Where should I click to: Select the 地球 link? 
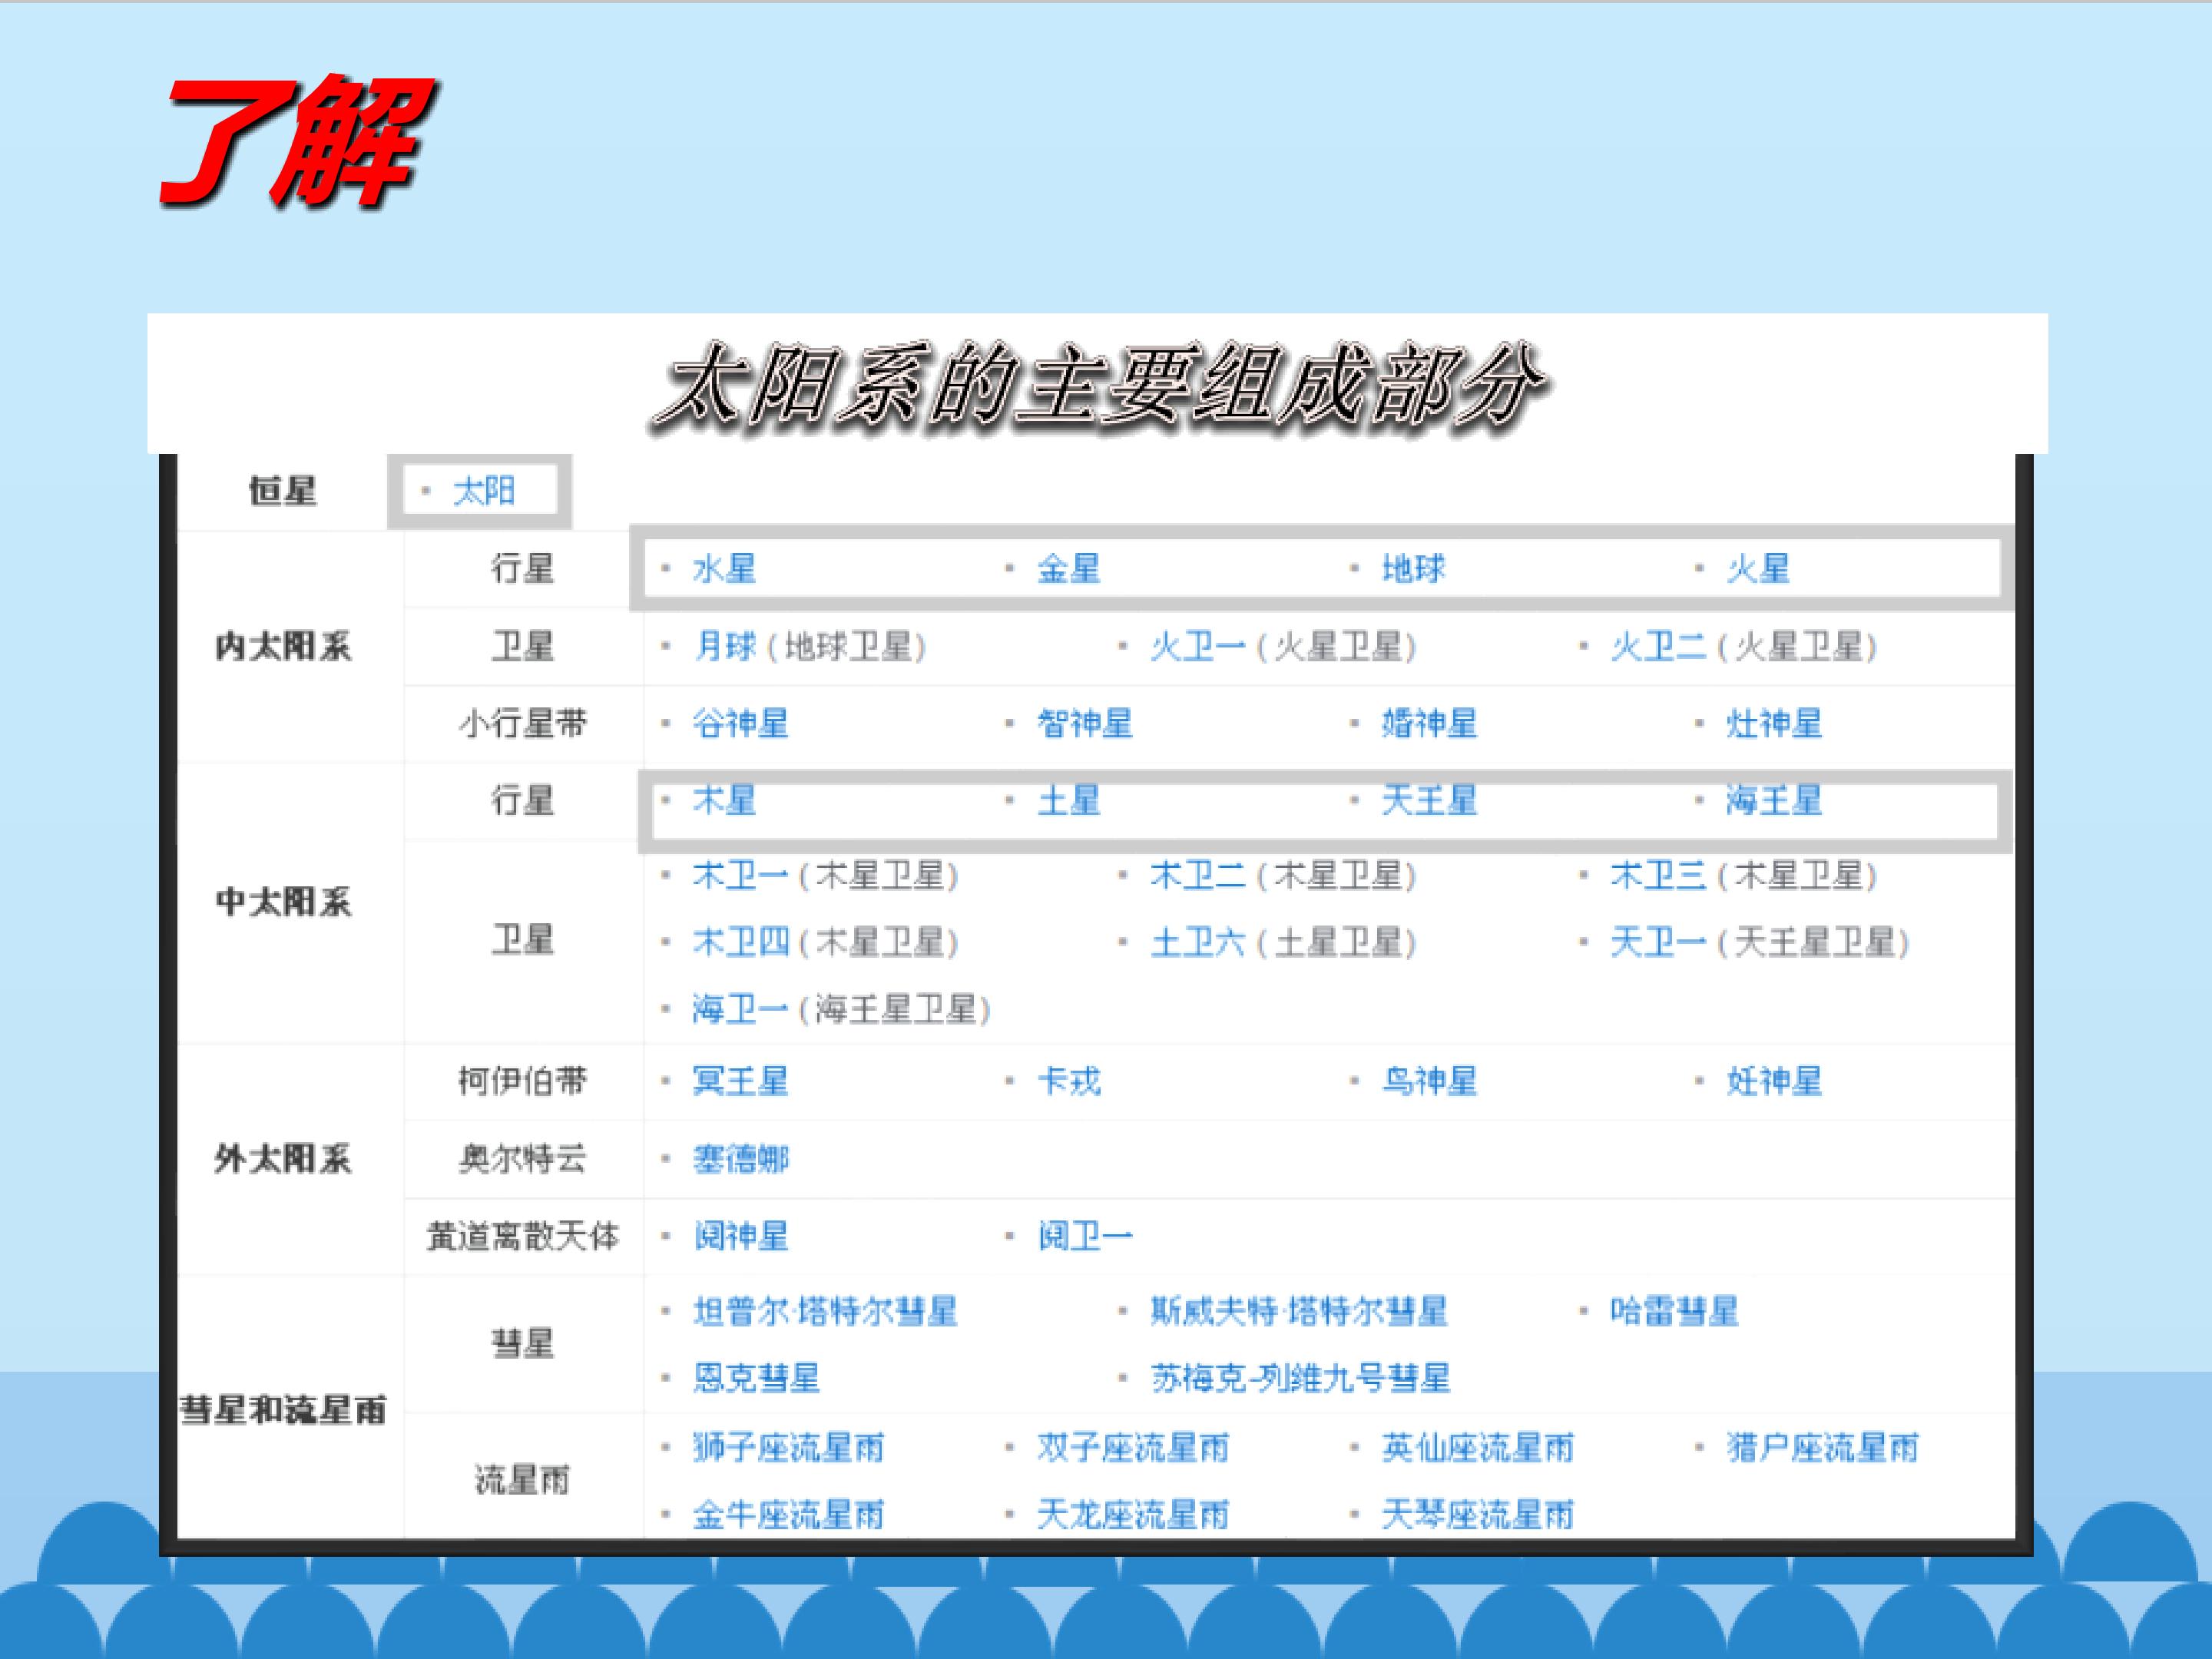pos(1413,569)
